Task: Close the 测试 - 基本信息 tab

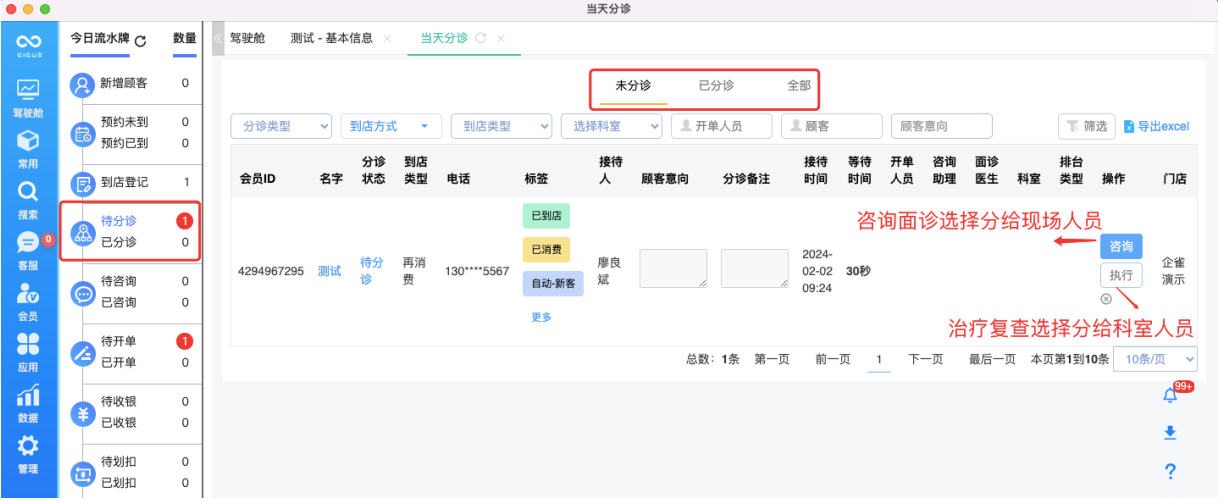Action: (387, 38)
